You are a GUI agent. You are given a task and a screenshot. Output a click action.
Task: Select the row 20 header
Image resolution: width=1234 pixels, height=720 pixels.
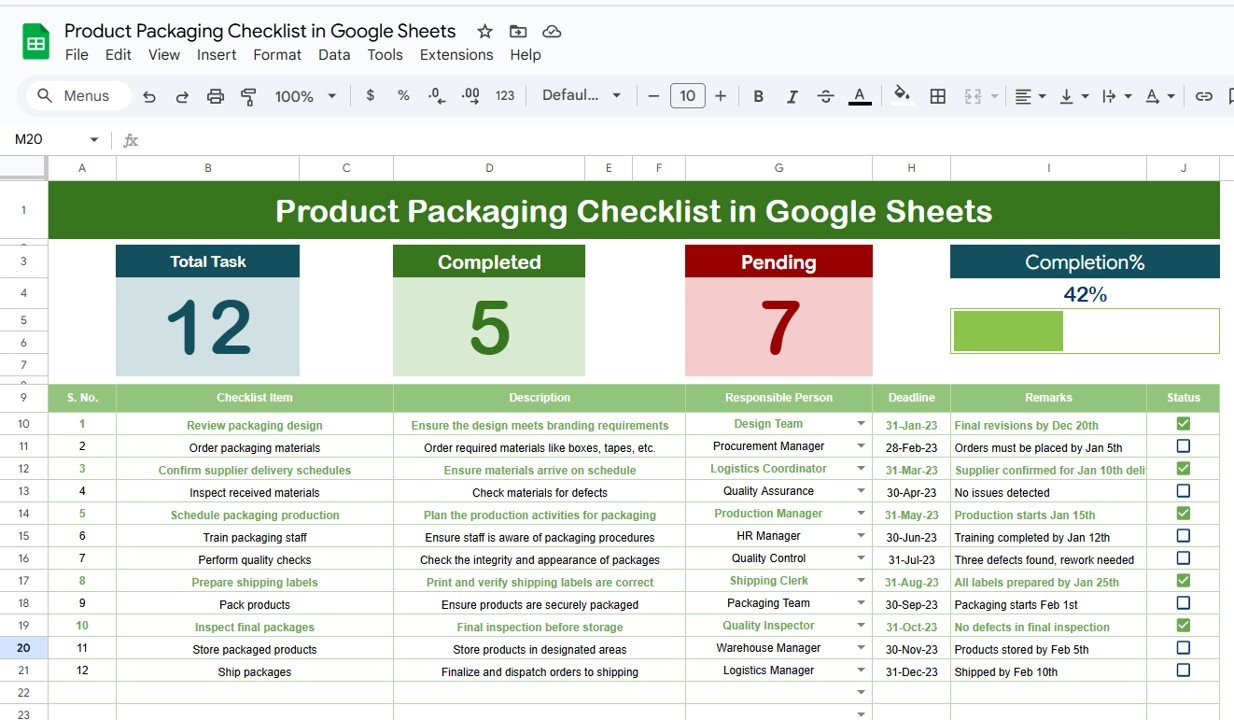coord(23,648)
